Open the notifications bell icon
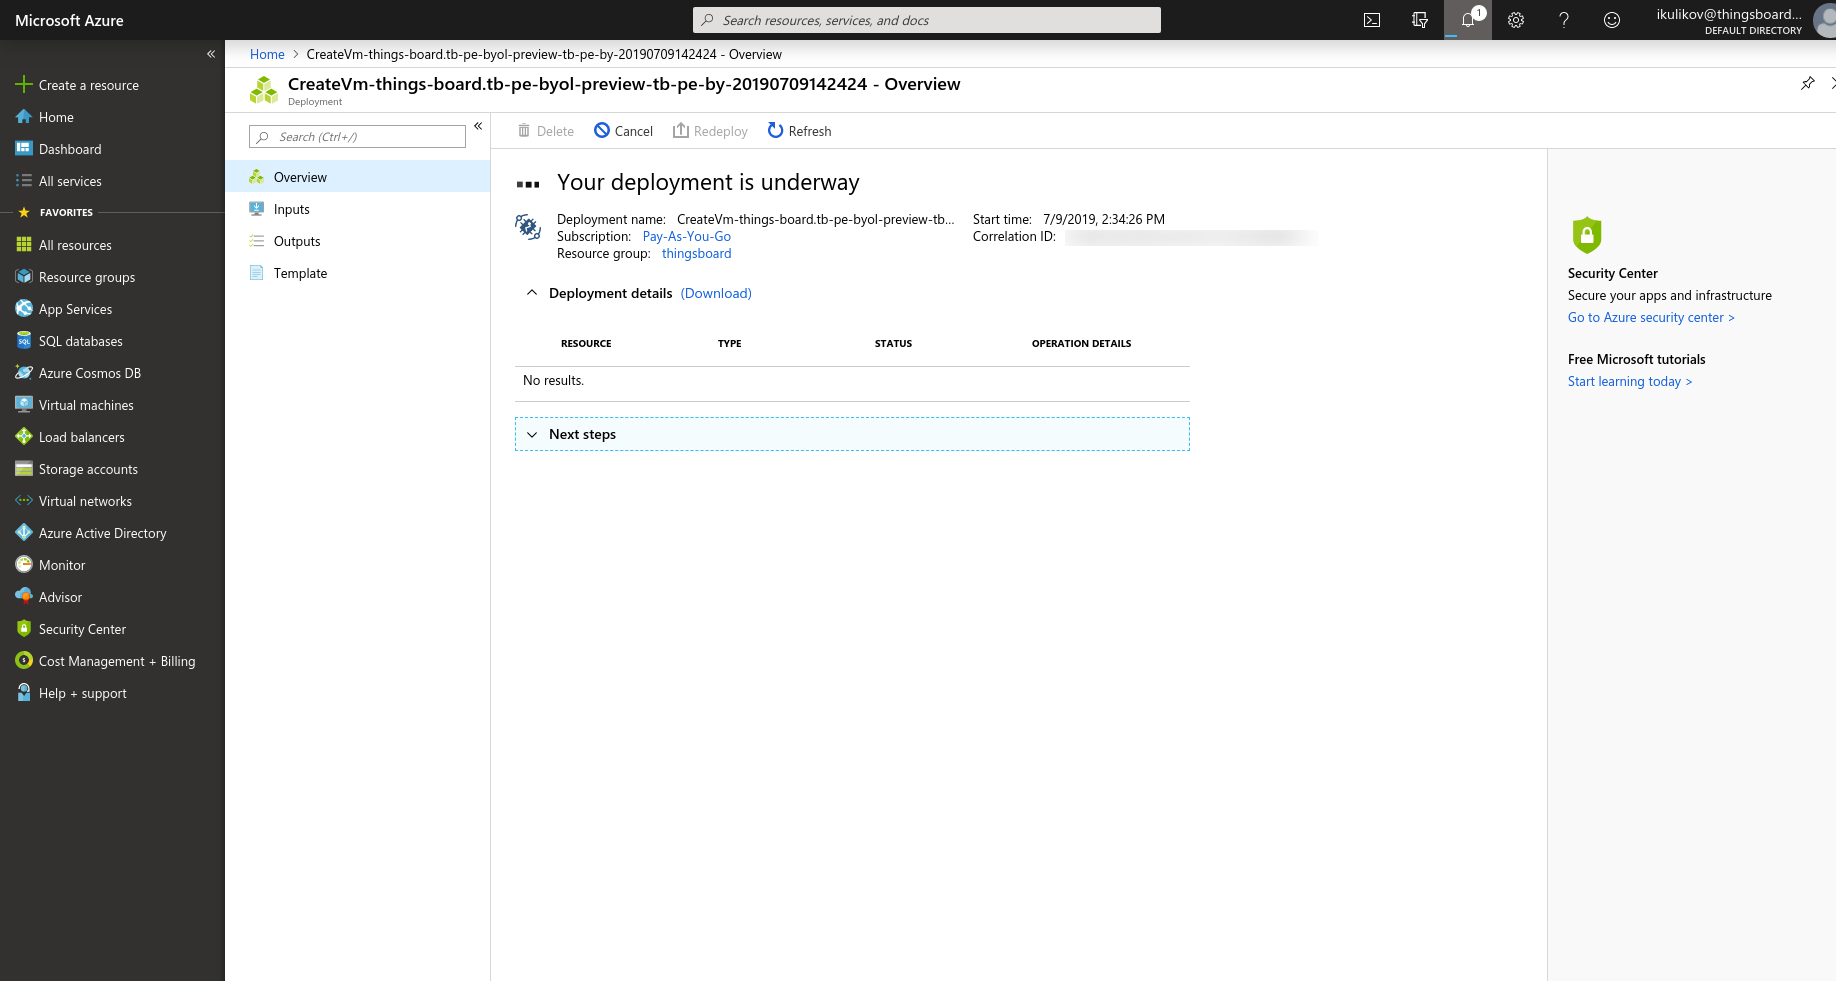This screenshot has width=1836, height=981. [1468, 20]
